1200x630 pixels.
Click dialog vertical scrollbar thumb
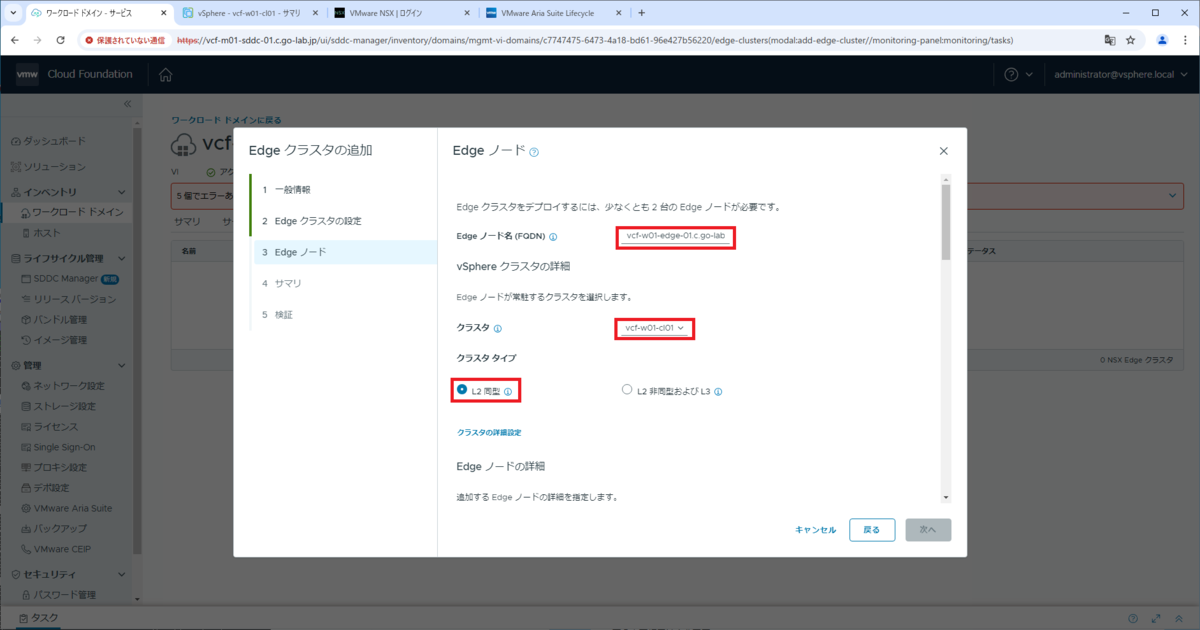click(x=945, y=221)
